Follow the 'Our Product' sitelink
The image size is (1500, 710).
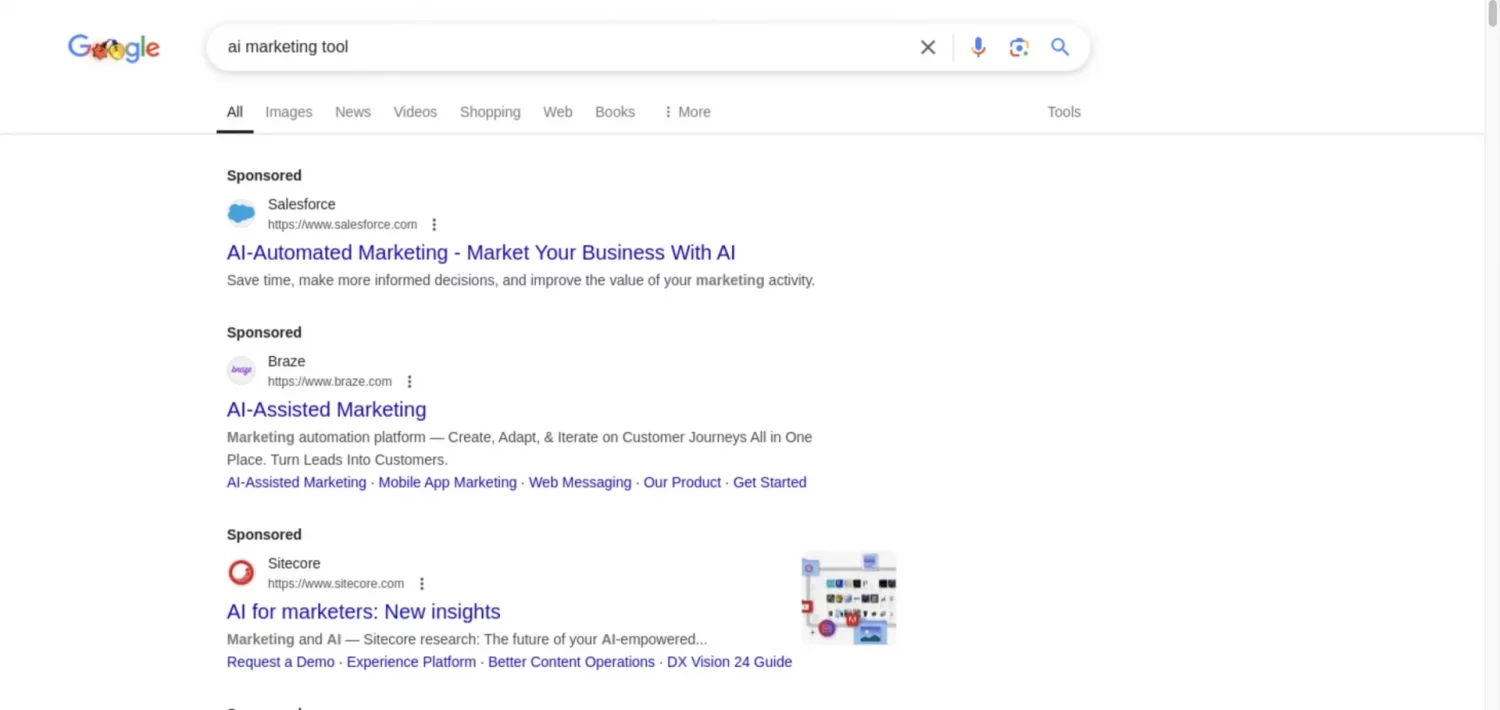[682, 482]
